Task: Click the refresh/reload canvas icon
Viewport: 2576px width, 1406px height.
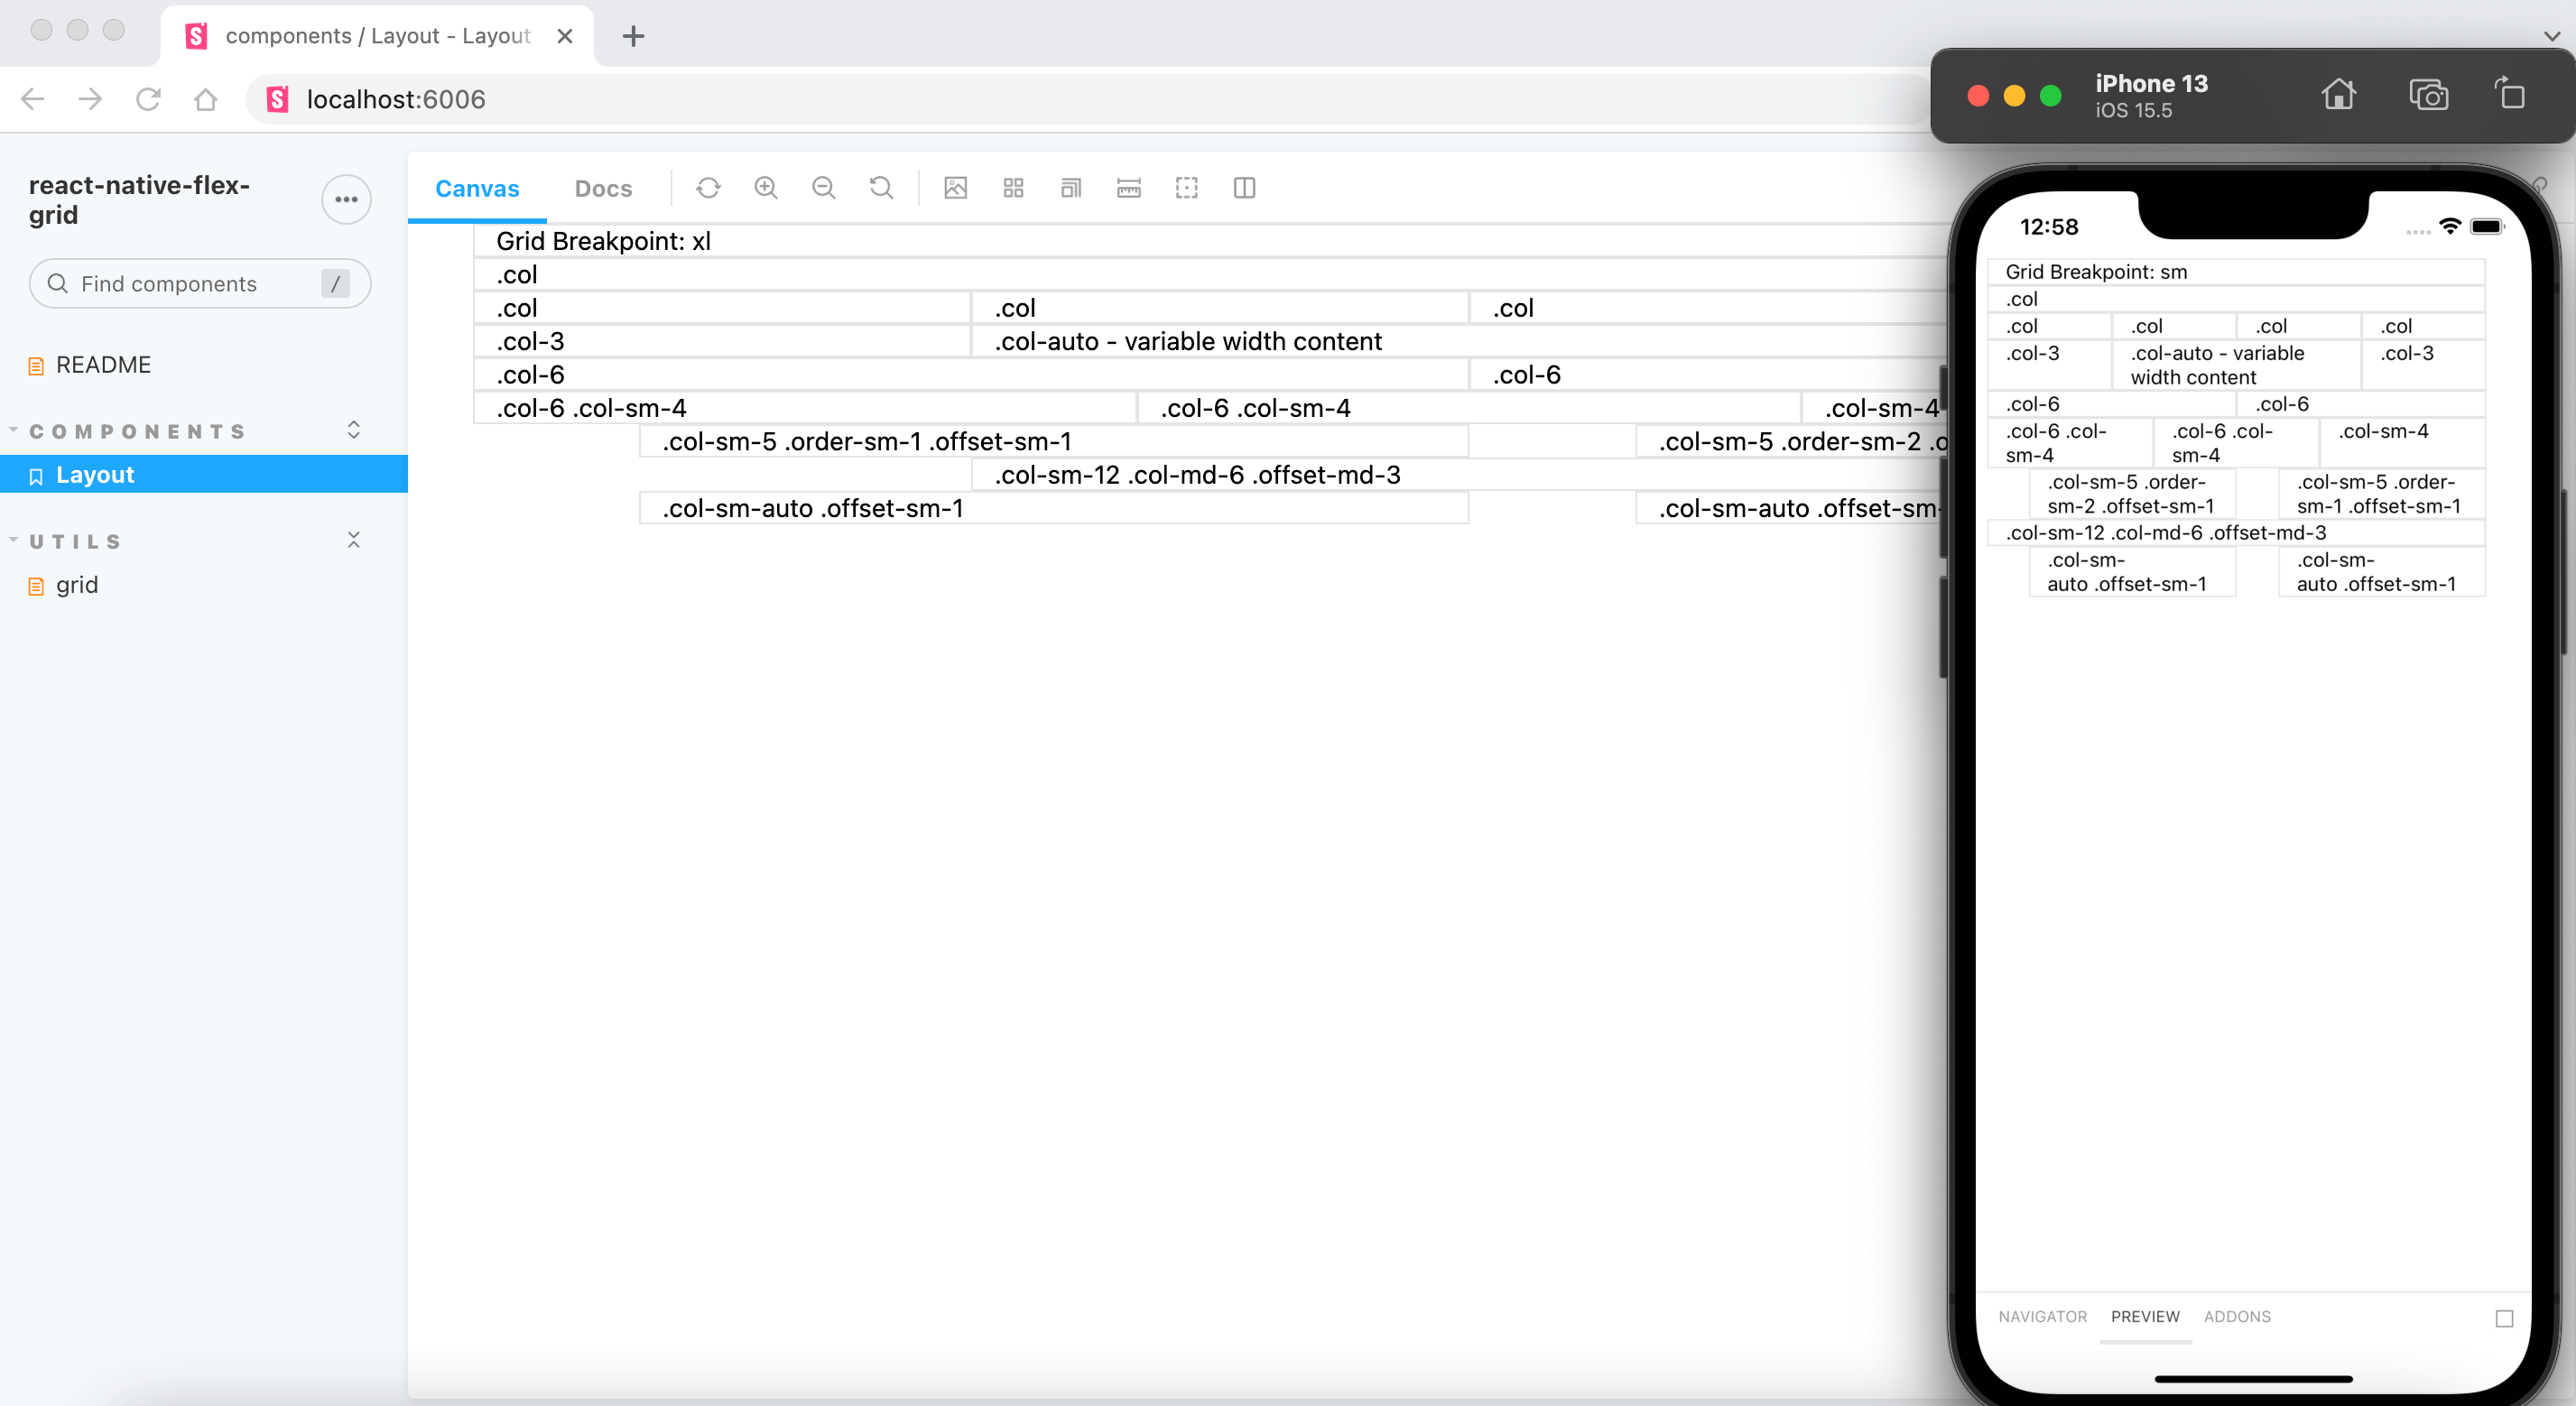Action: click(x=709, y=187)
